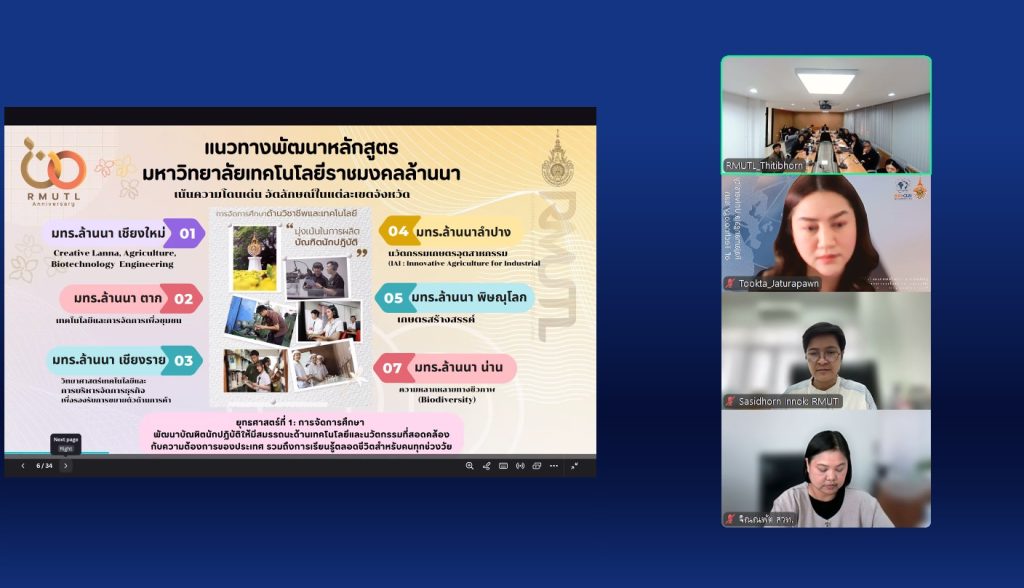Screen dimensions: 1024x588
Task: Click the RMUTL_Thitibhorn name label
Action: click(764, 166)
